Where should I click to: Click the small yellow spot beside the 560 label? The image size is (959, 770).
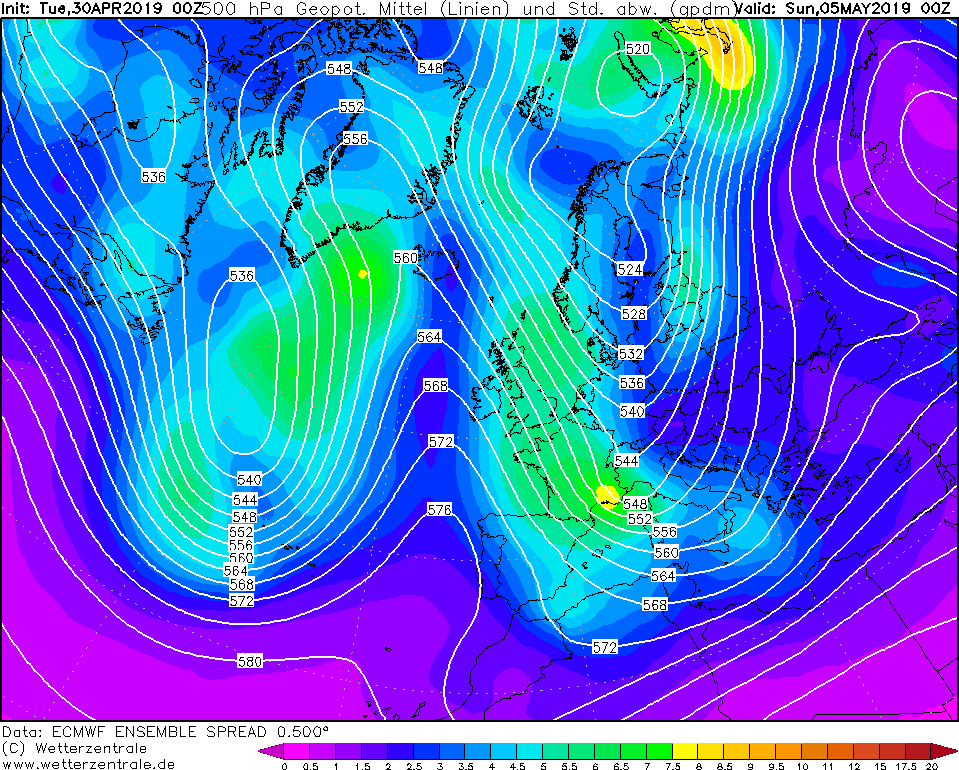[362, 273]
